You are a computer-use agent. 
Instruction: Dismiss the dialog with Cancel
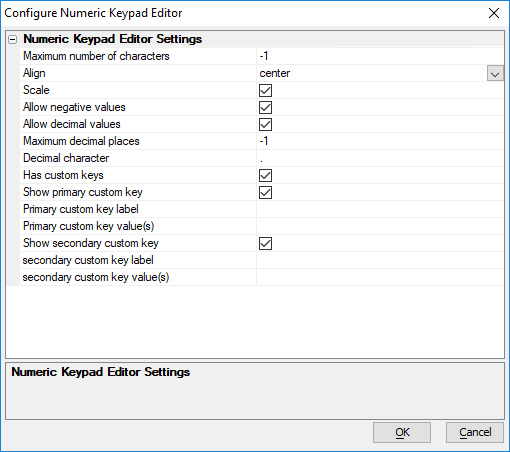475,432
